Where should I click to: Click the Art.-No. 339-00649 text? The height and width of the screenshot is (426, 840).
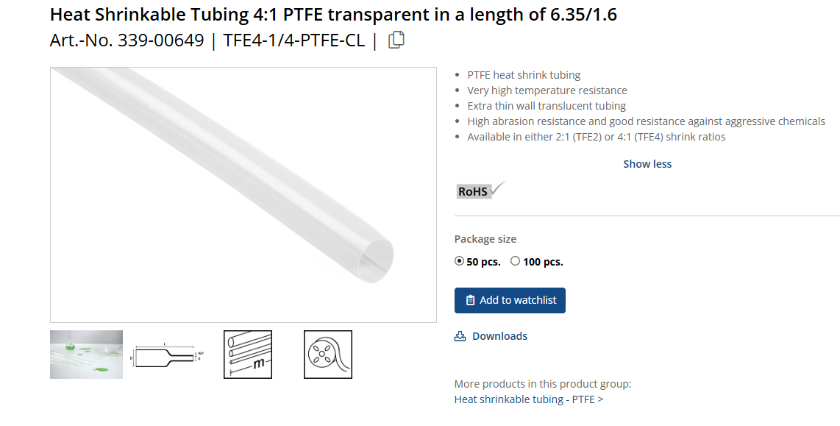(126, 41)
